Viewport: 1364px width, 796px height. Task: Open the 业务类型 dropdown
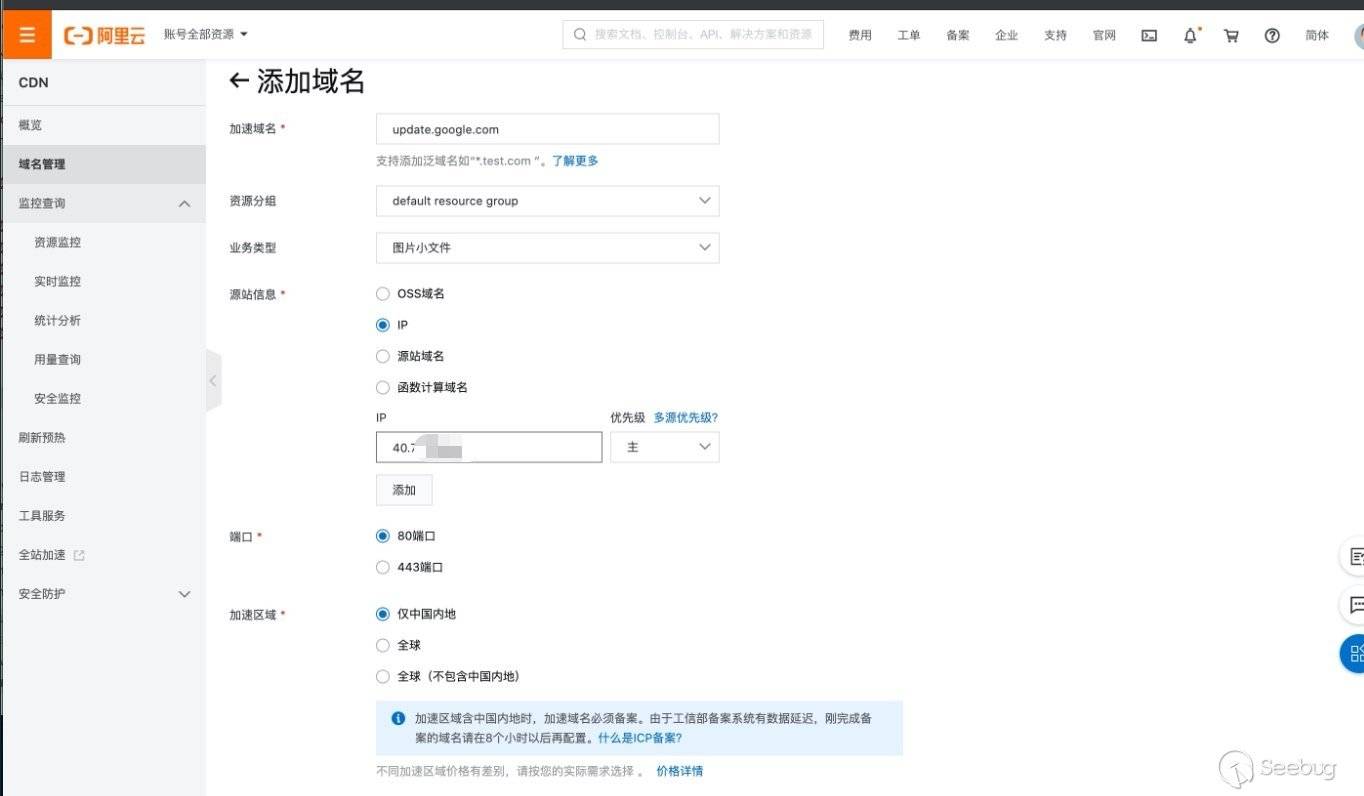(x=547, y=248)
